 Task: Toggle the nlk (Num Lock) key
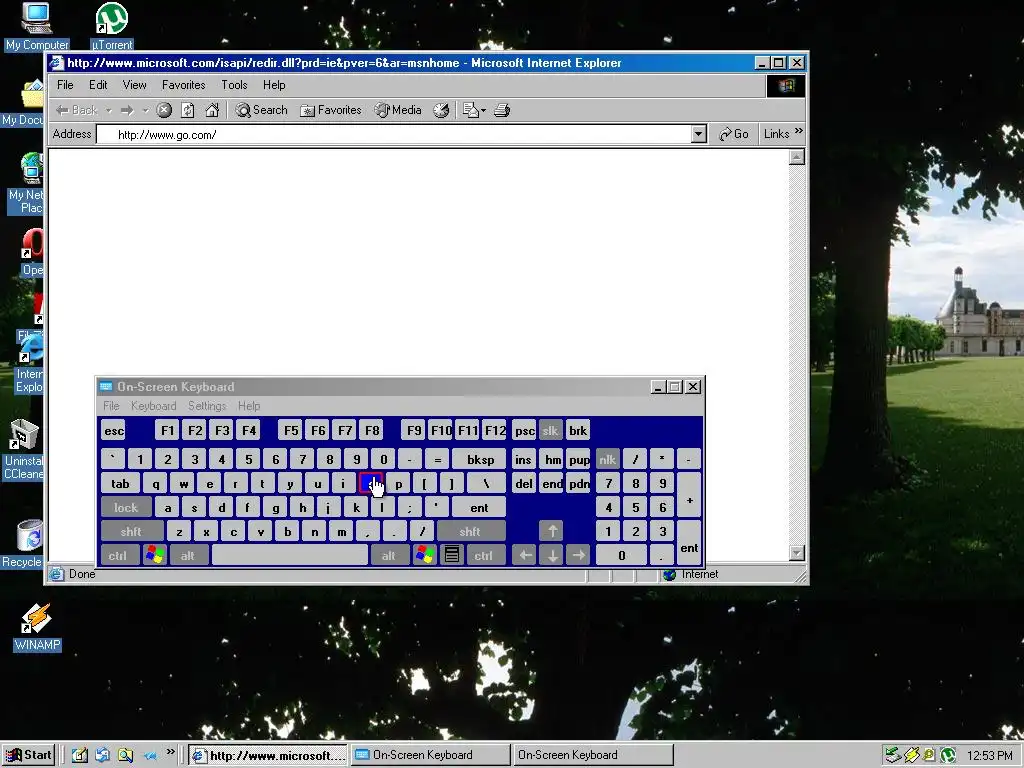click(x=607, y=459)
